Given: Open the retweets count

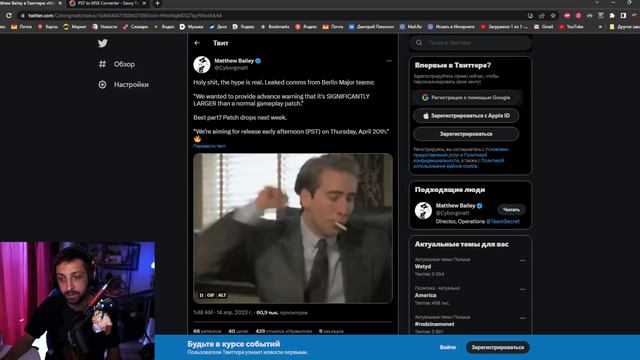Looking at the screenshot, I should click(207, 331).
